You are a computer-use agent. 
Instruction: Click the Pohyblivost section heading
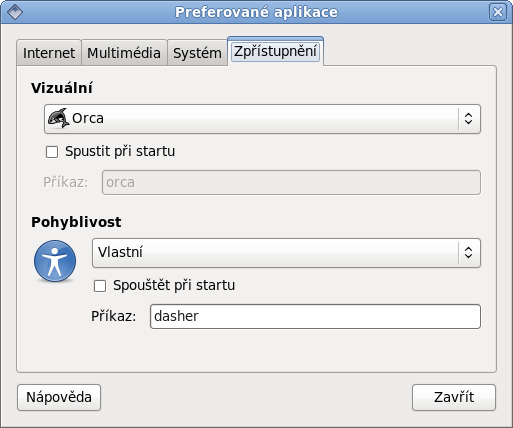point(76,222)
